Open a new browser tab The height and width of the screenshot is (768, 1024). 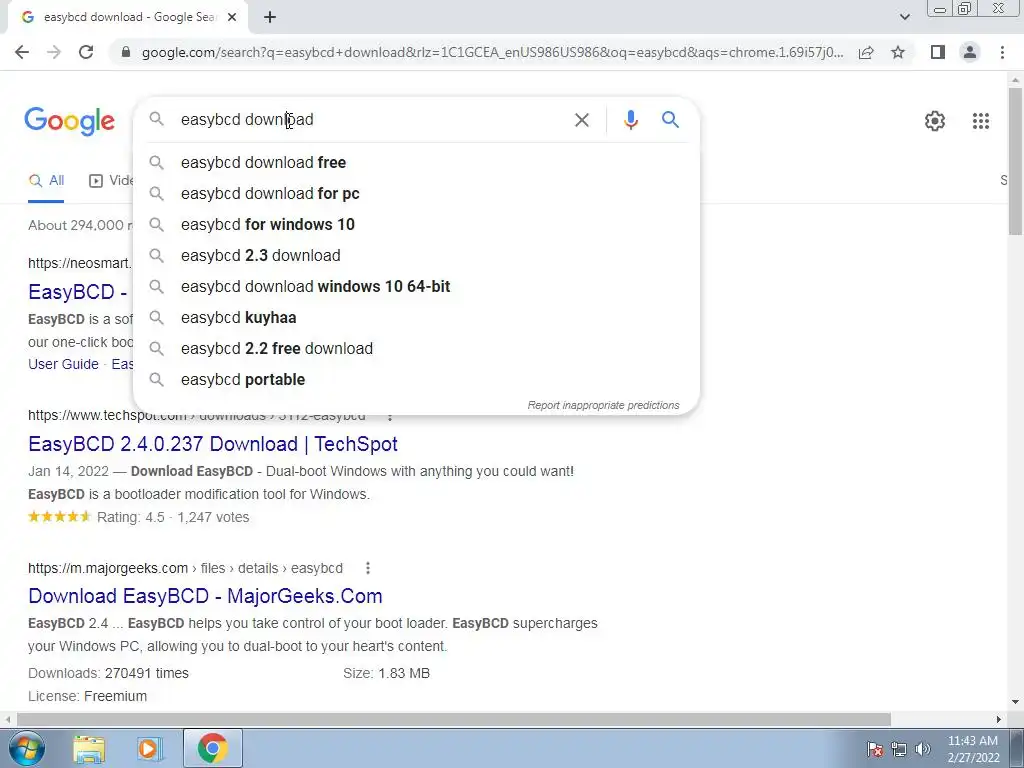point(270,18)
